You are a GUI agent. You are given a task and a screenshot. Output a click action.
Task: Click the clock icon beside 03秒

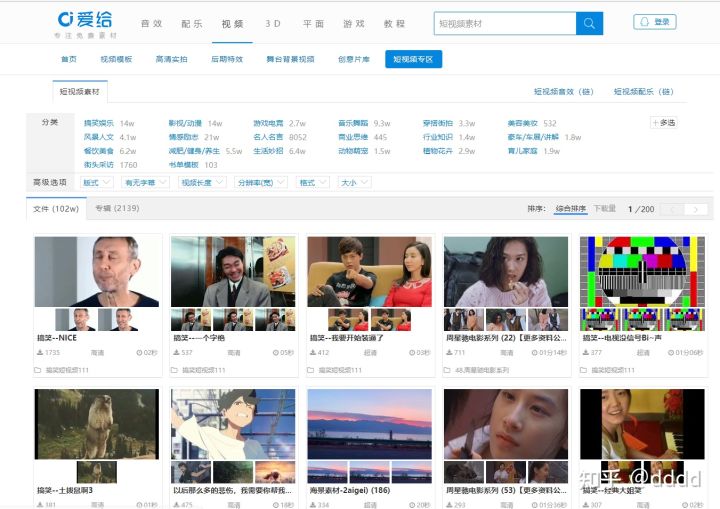point(412,353)
